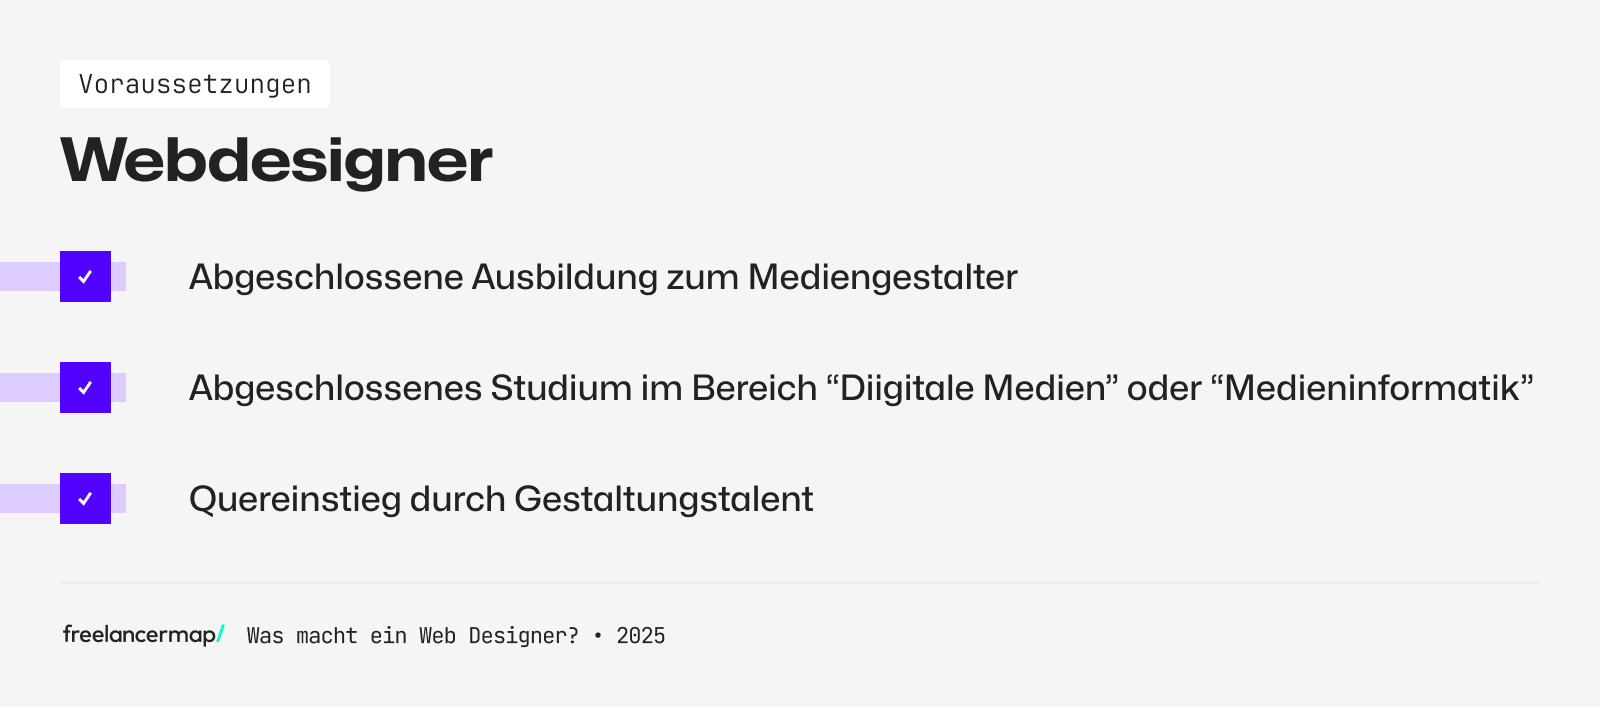Click the freelancermap logo
Viewport: 1600px width, 708px height.
coord(138,635)
